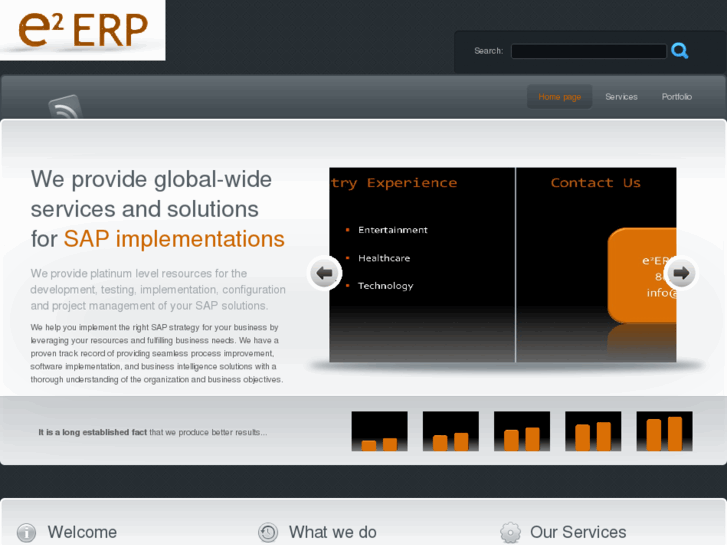Click the Our Services gear icon
The width and height of the screenshot is (727, 545).
pos(510,532)
